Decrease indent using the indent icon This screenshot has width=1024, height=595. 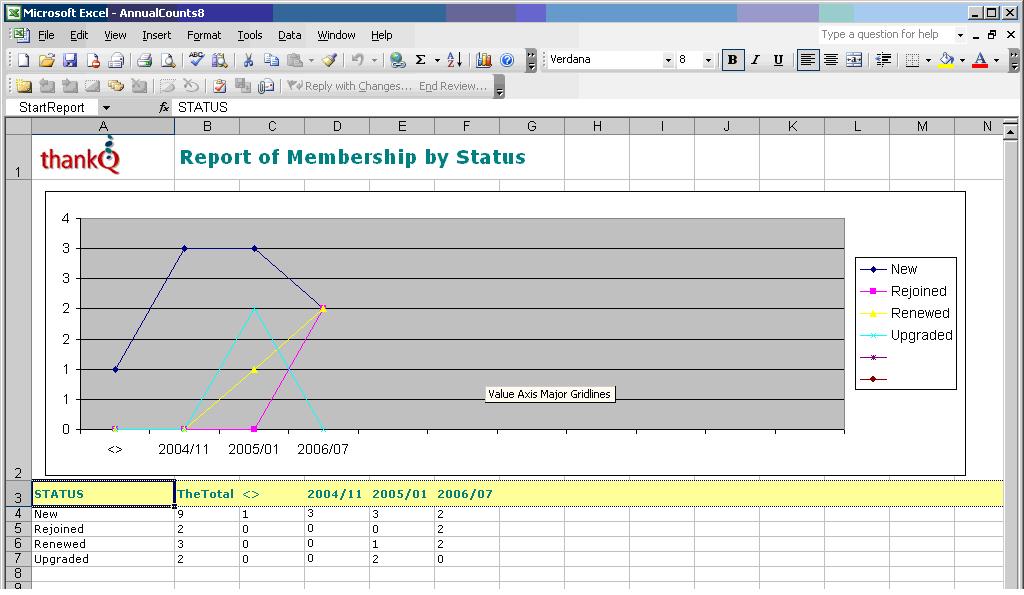click(883, 60)
